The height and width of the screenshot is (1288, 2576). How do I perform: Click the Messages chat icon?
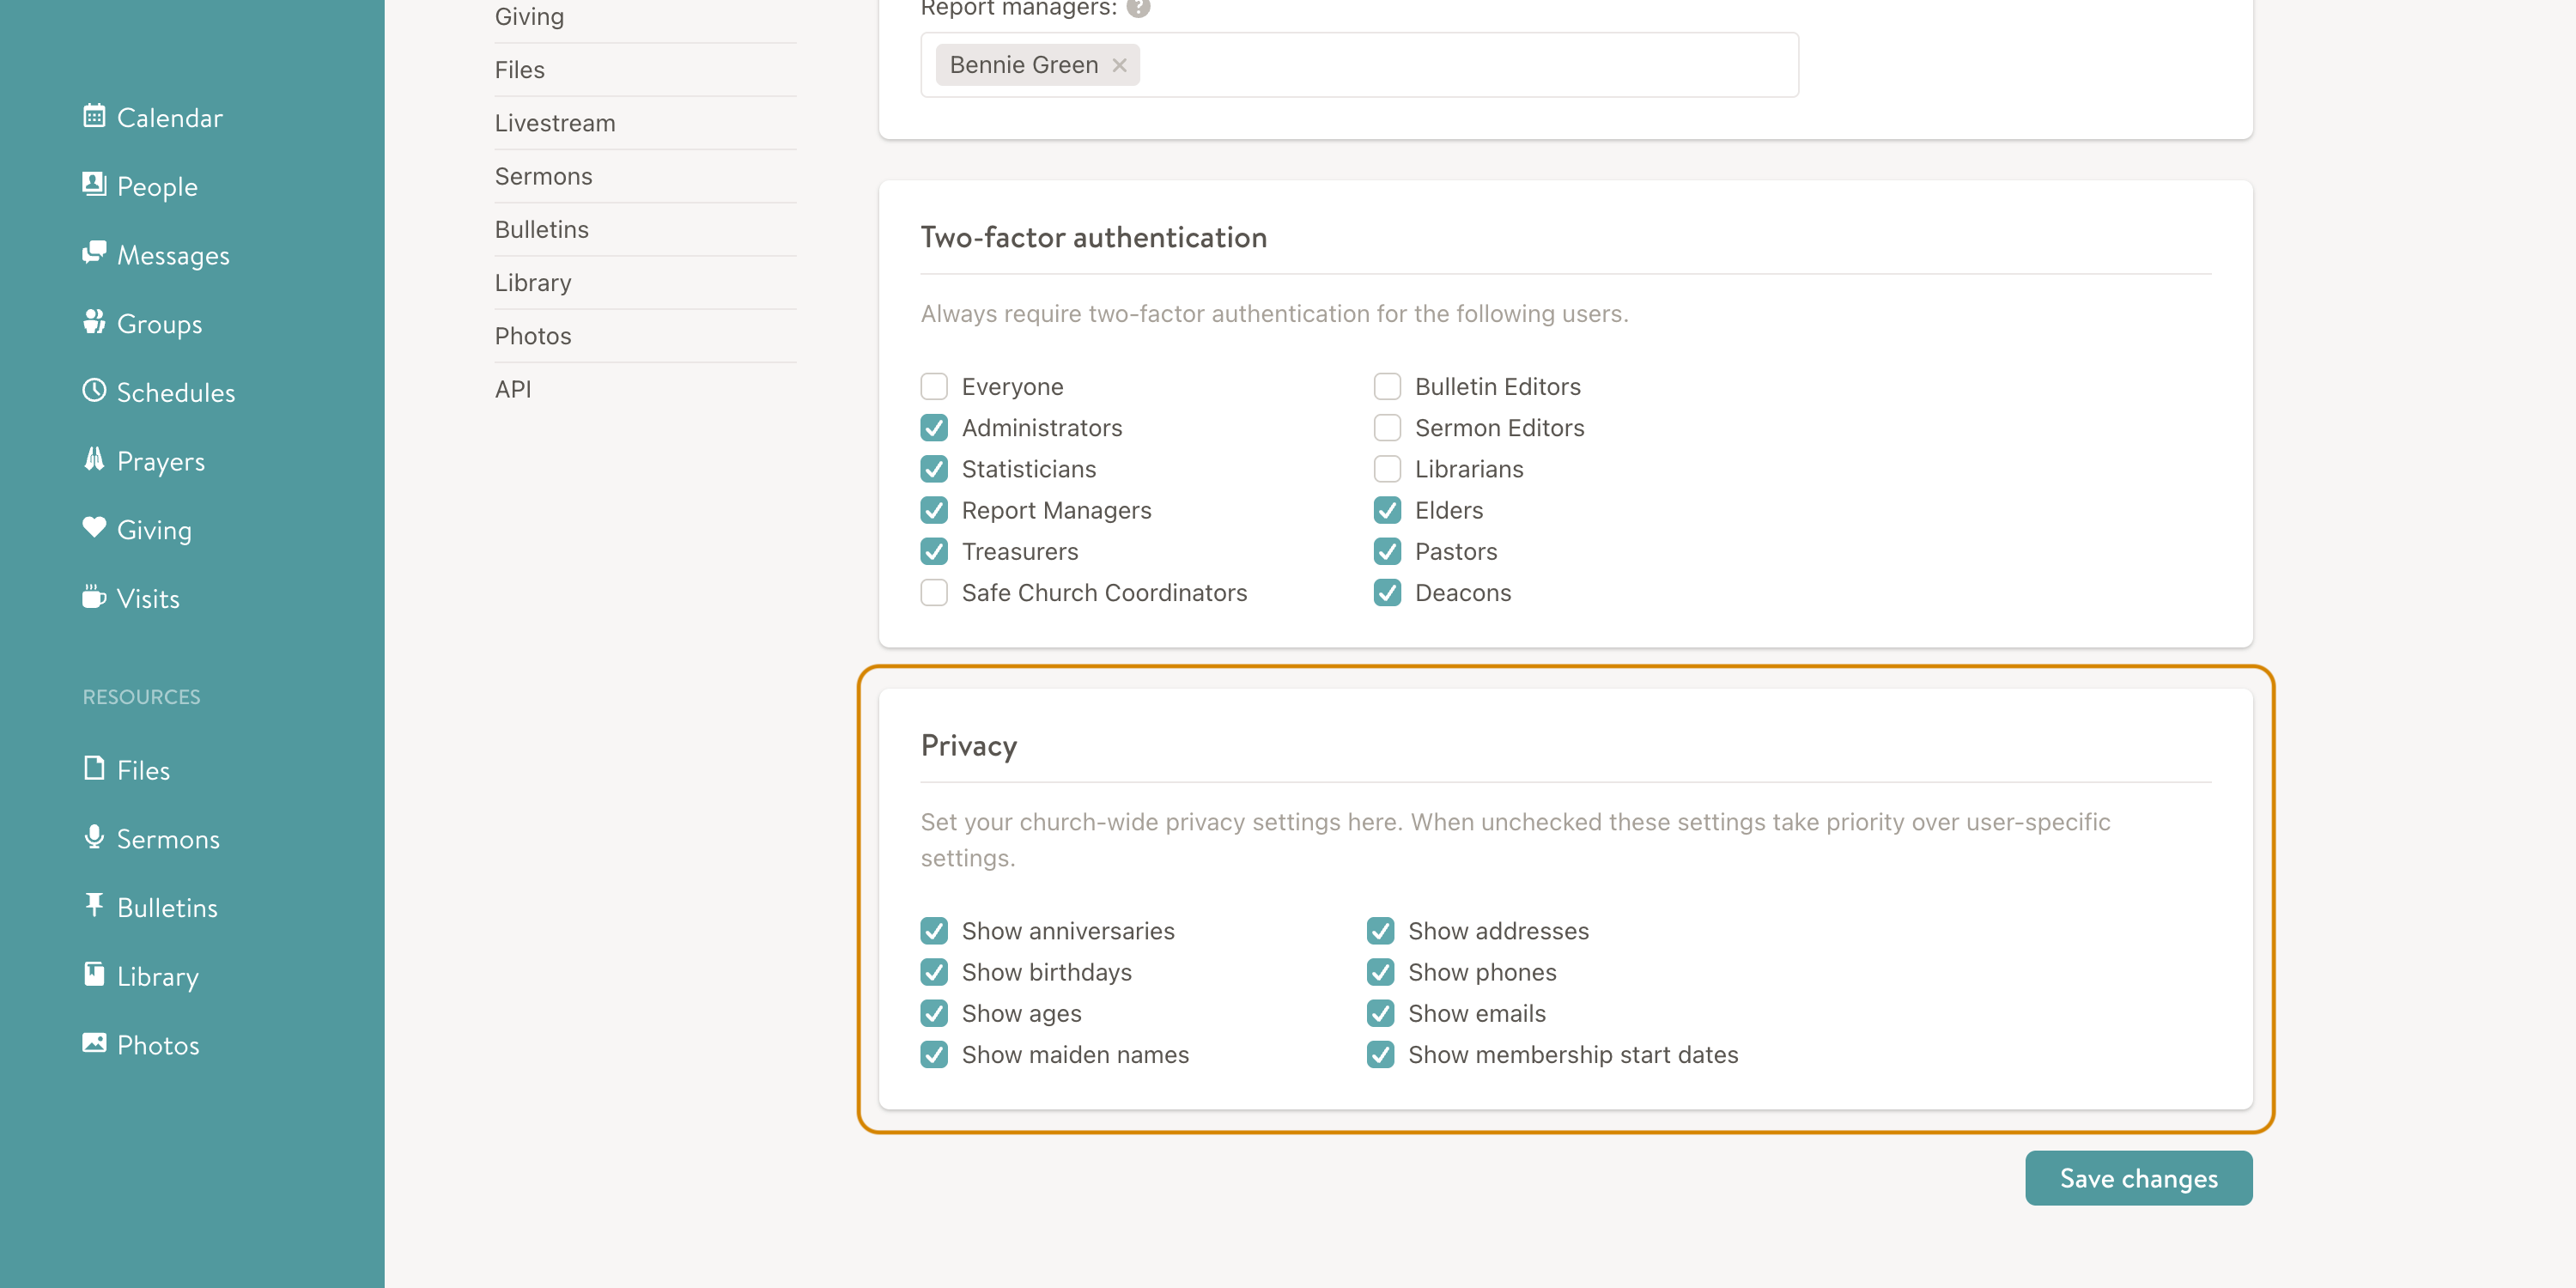click(x=94, y=253)
